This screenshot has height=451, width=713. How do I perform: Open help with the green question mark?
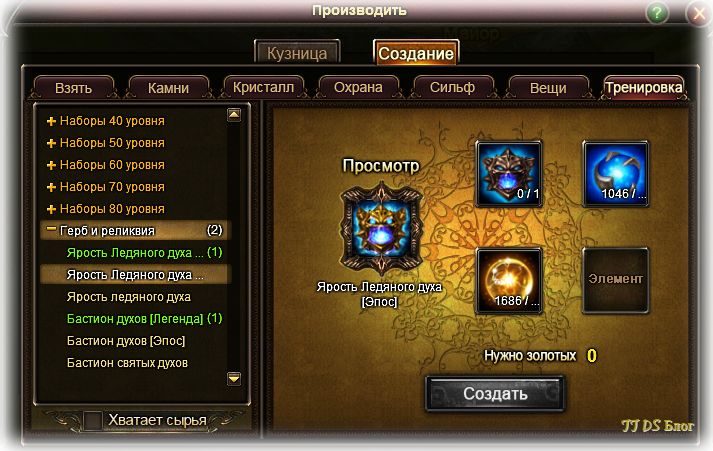pos(657,13)
